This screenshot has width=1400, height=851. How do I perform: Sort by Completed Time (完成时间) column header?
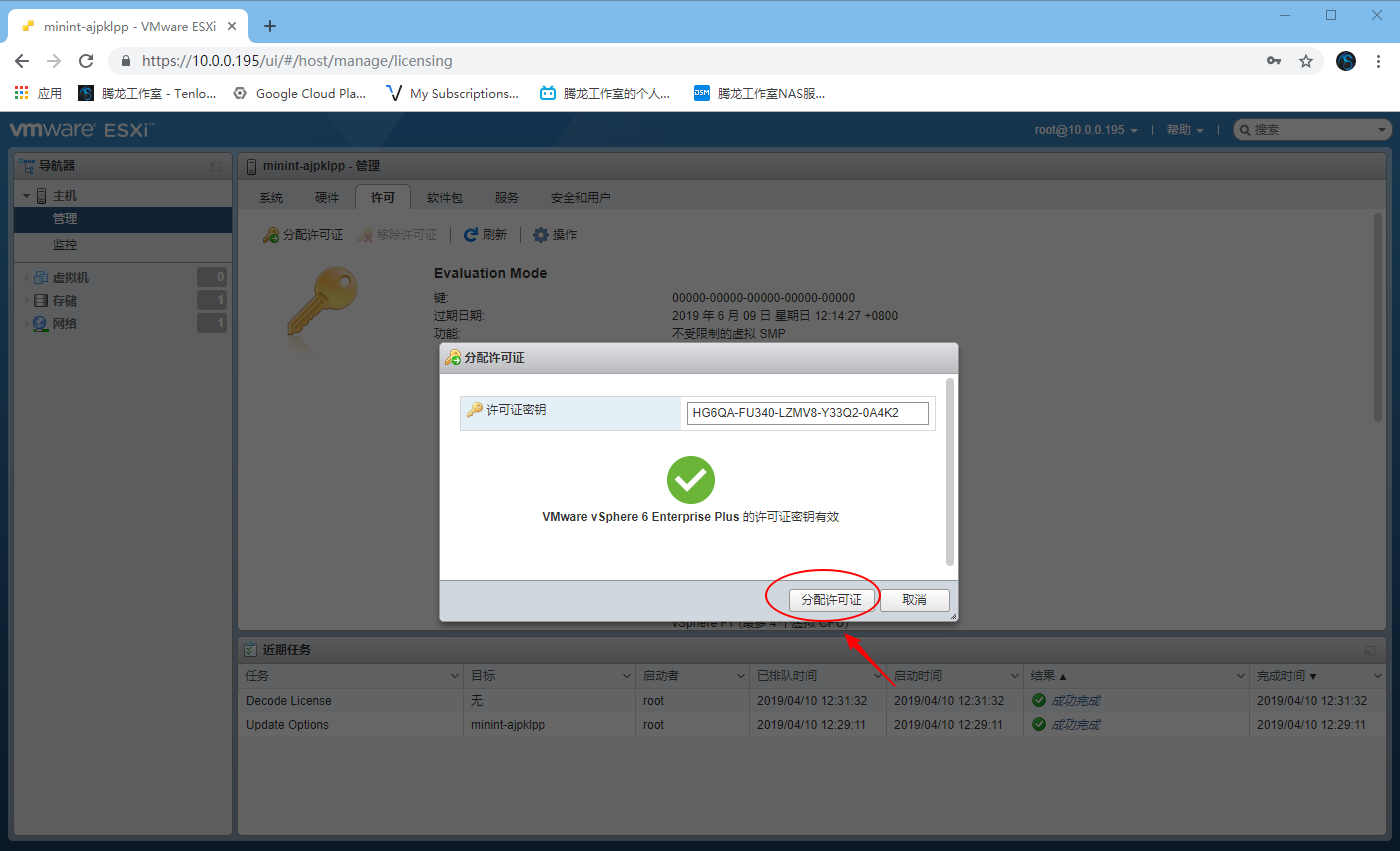[1318, 676]
